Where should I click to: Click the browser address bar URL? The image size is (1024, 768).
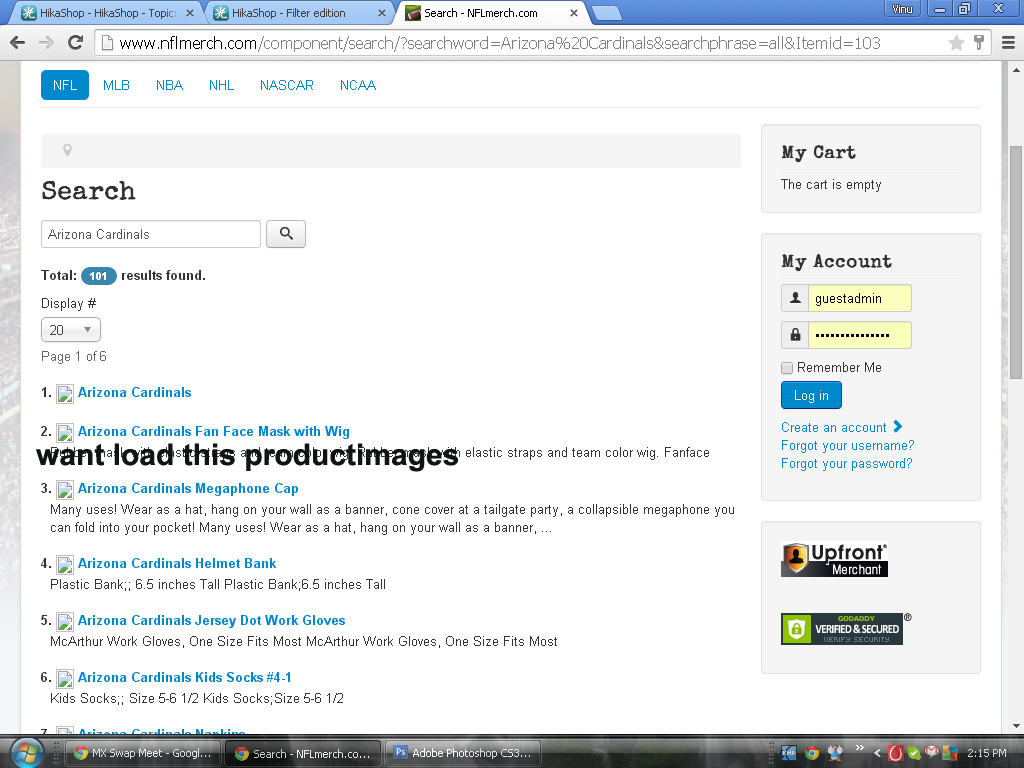[500, 43]
